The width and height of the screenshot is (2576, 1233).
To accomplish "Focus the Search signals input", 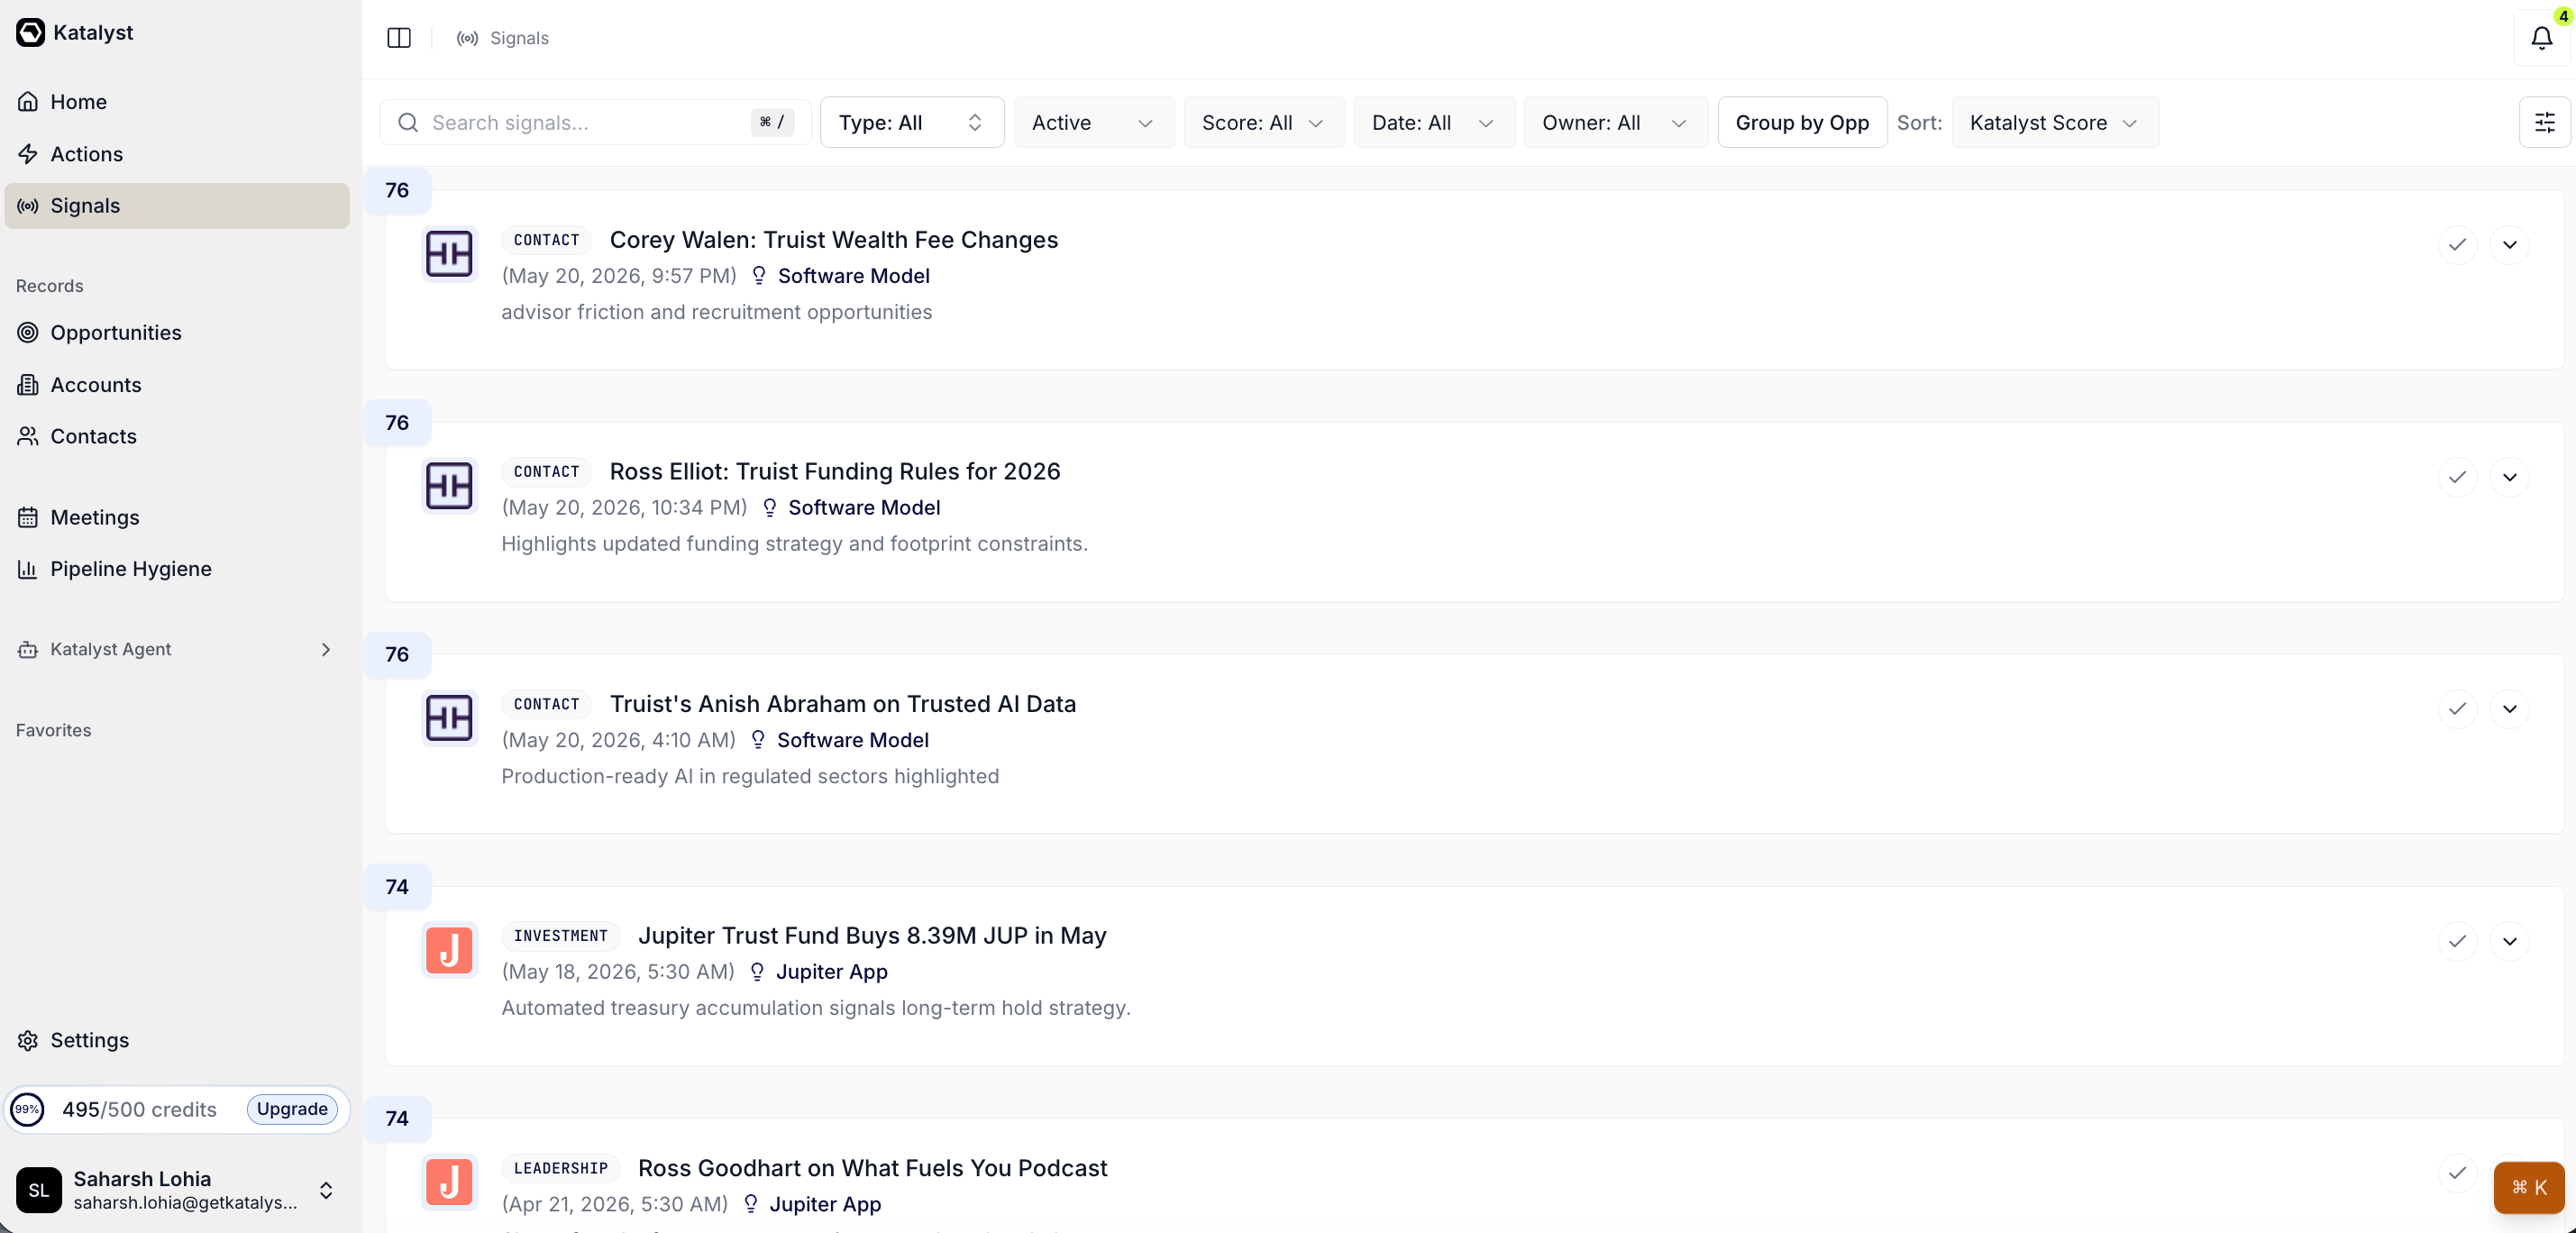I will pos(594,122).
